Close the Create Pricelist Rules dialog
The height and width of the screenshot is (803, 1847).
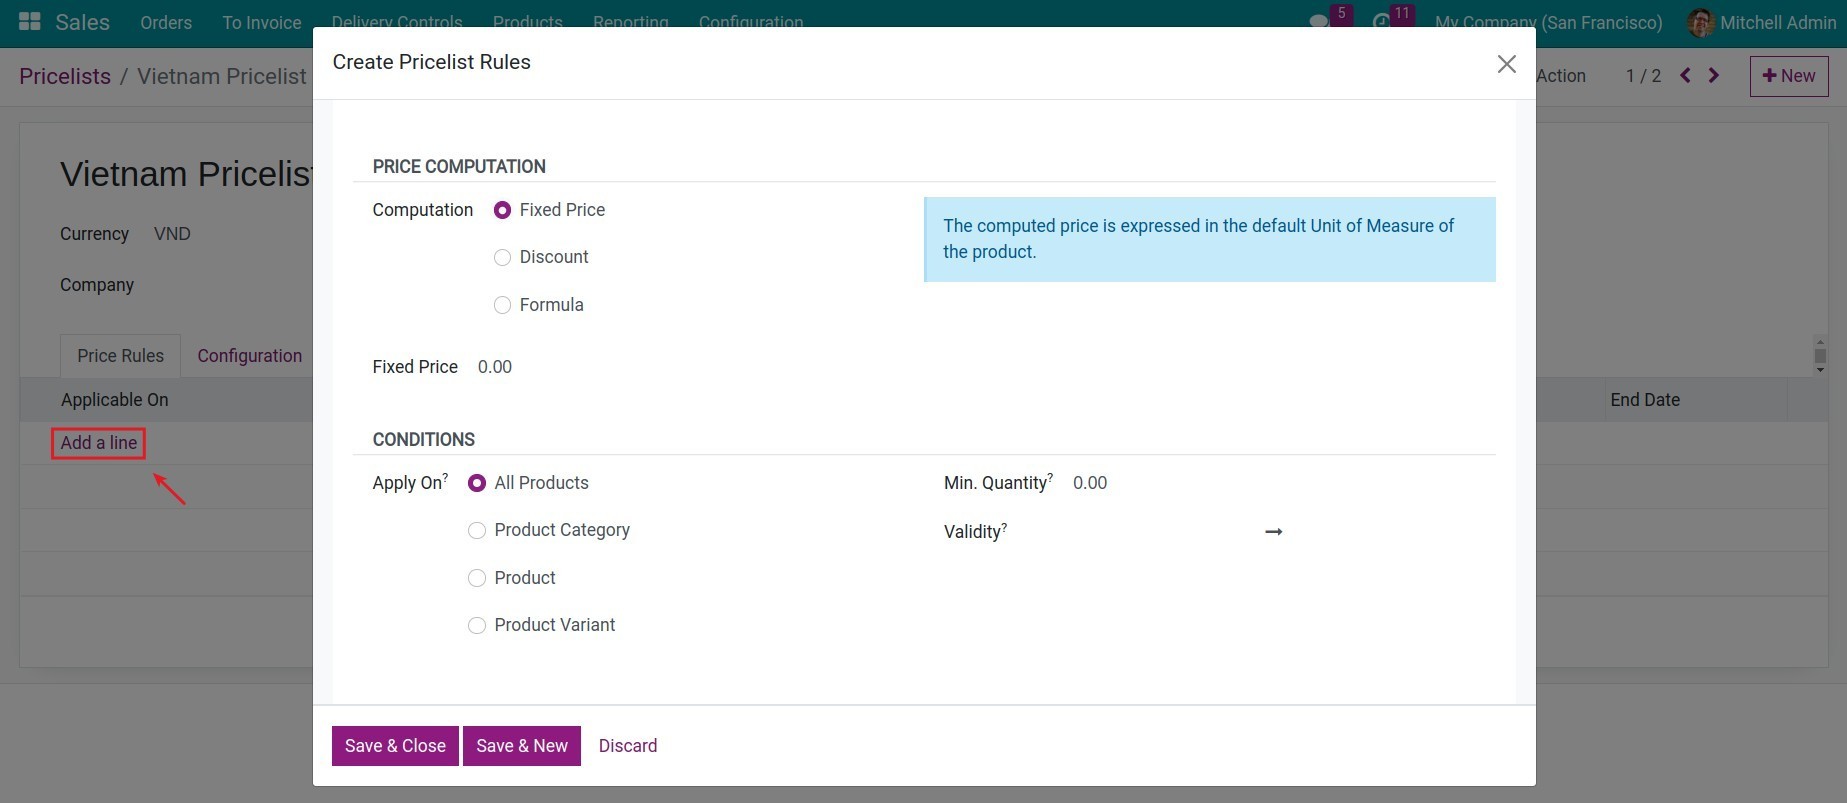pos(1506,64)
